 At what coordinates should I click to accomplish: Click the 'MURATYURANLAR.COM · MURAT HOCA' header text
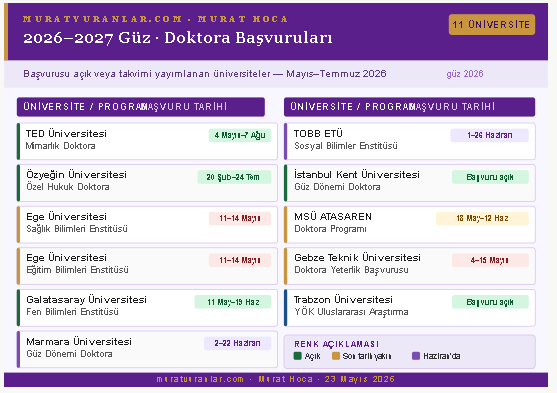(x=155, y=19)
